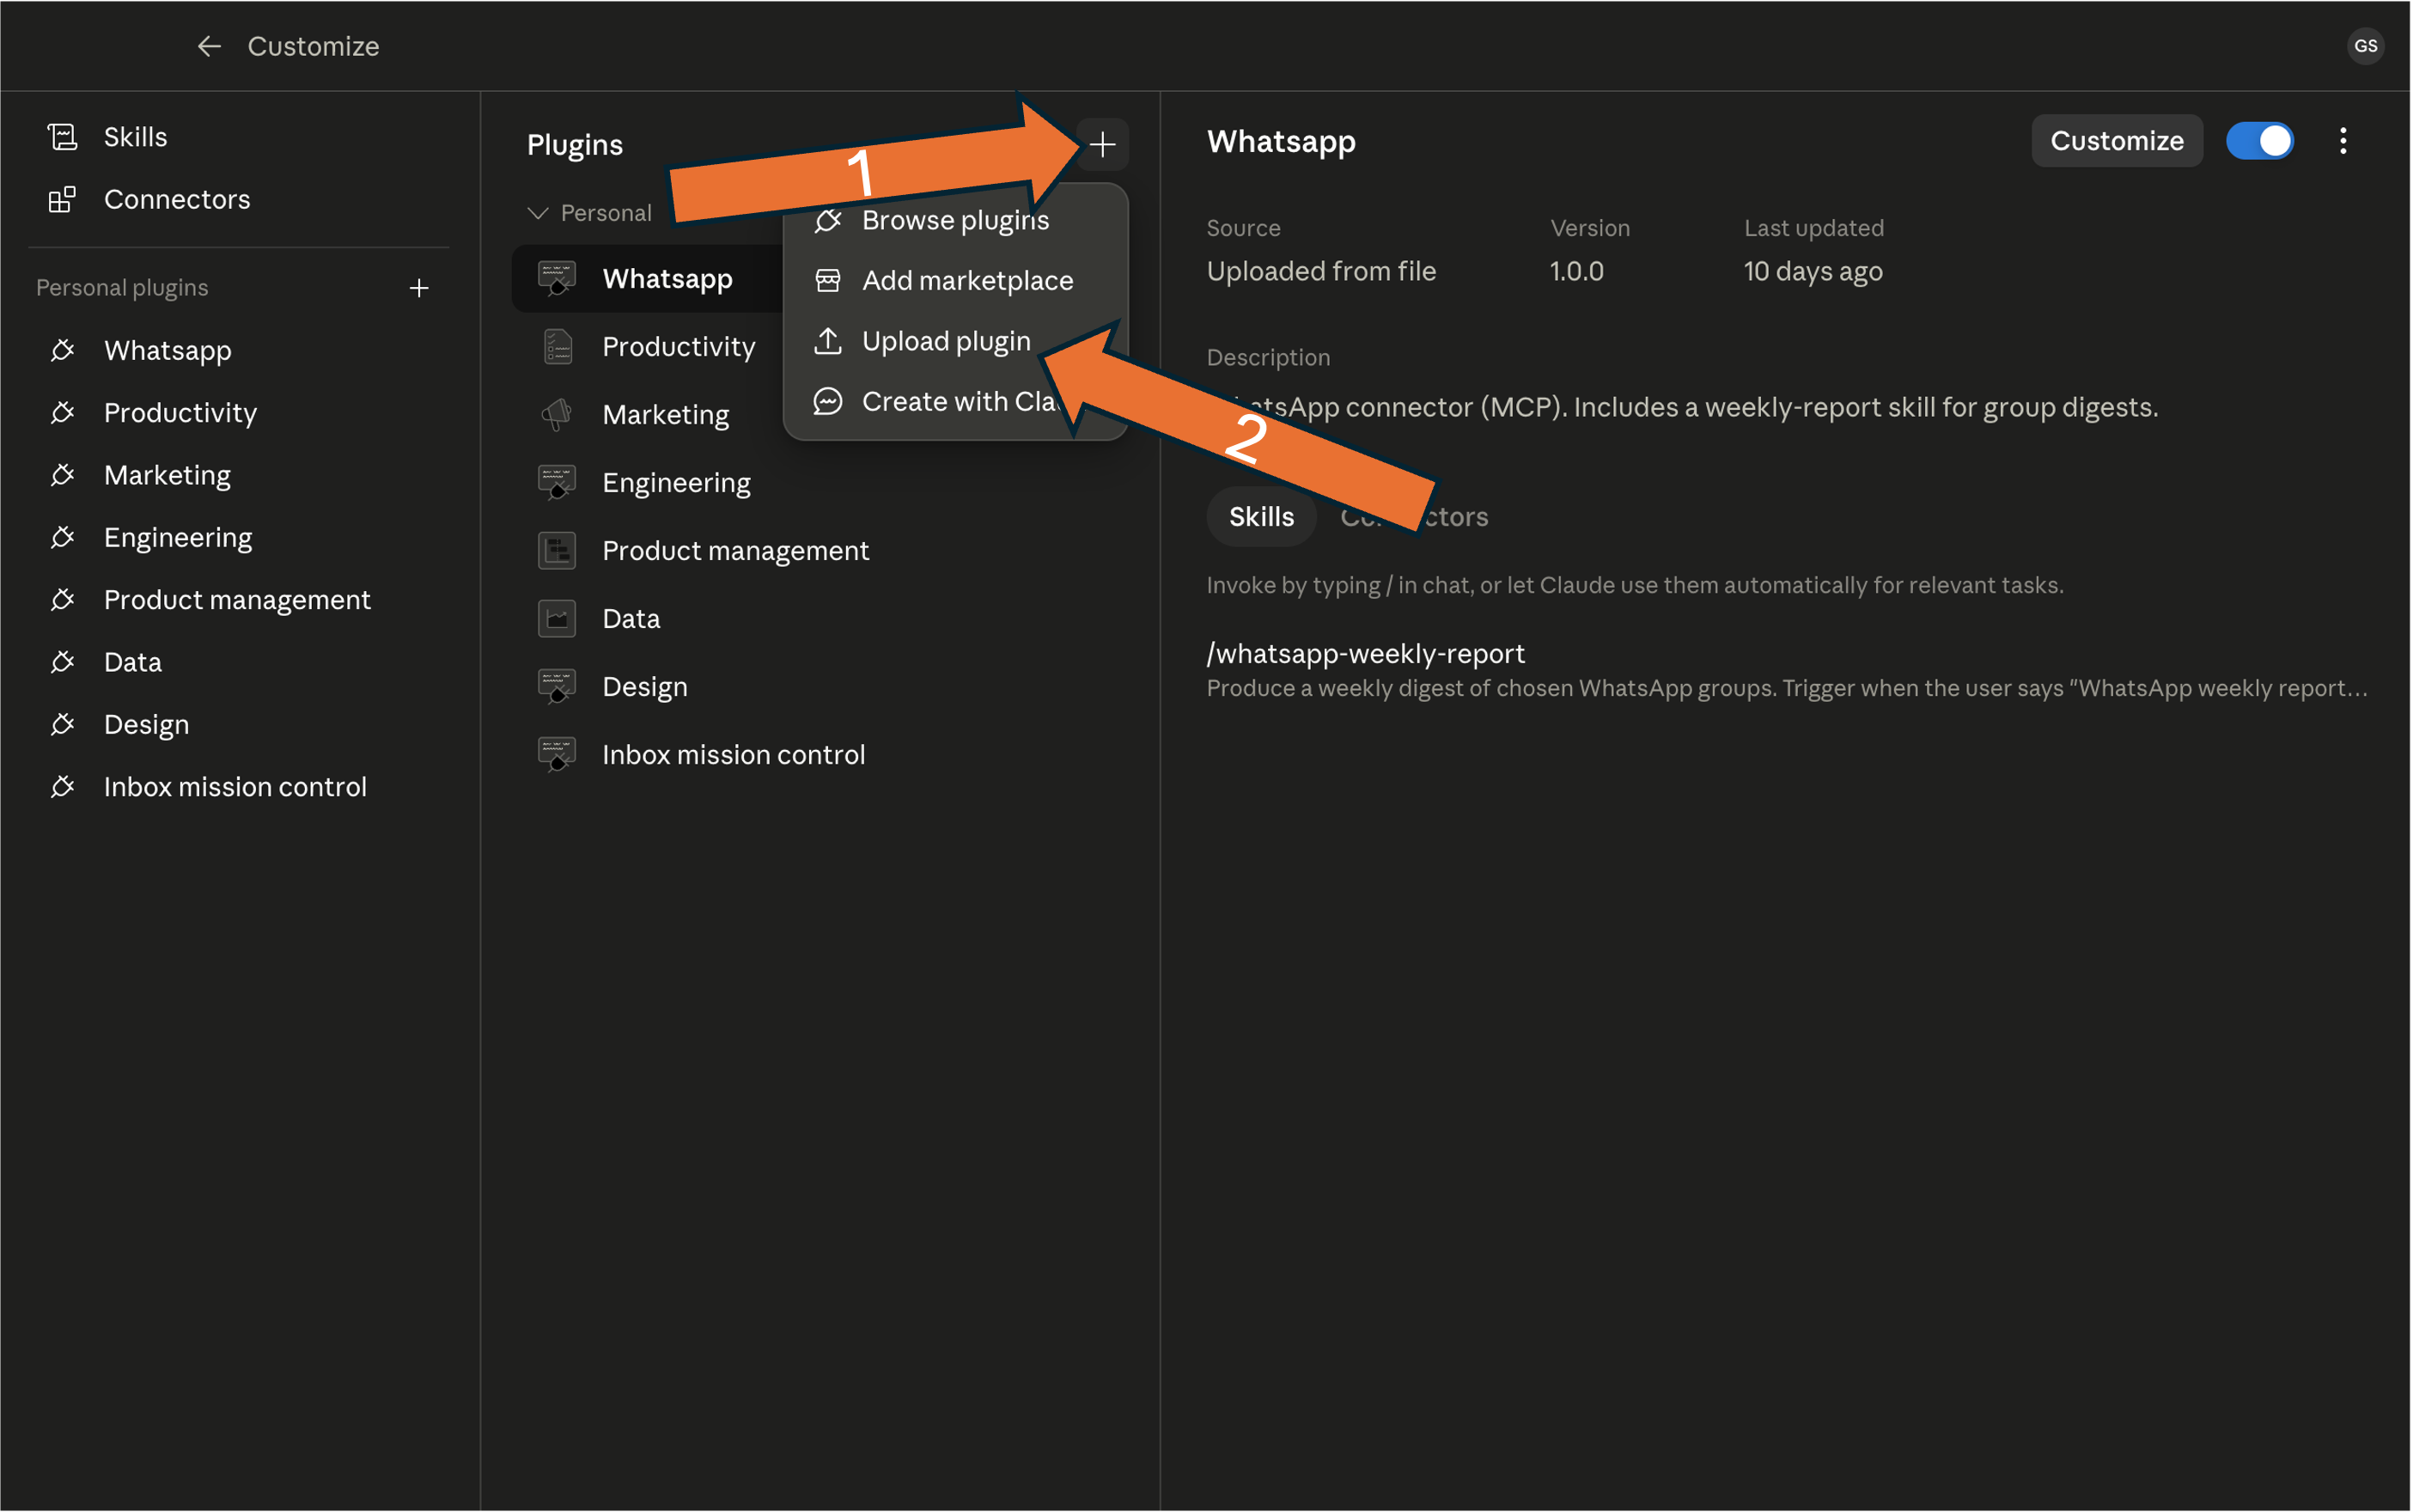Click the Marketing plugin megaphone icon
This screenshot has width=2413, height=1512.
tap(557, 414)
